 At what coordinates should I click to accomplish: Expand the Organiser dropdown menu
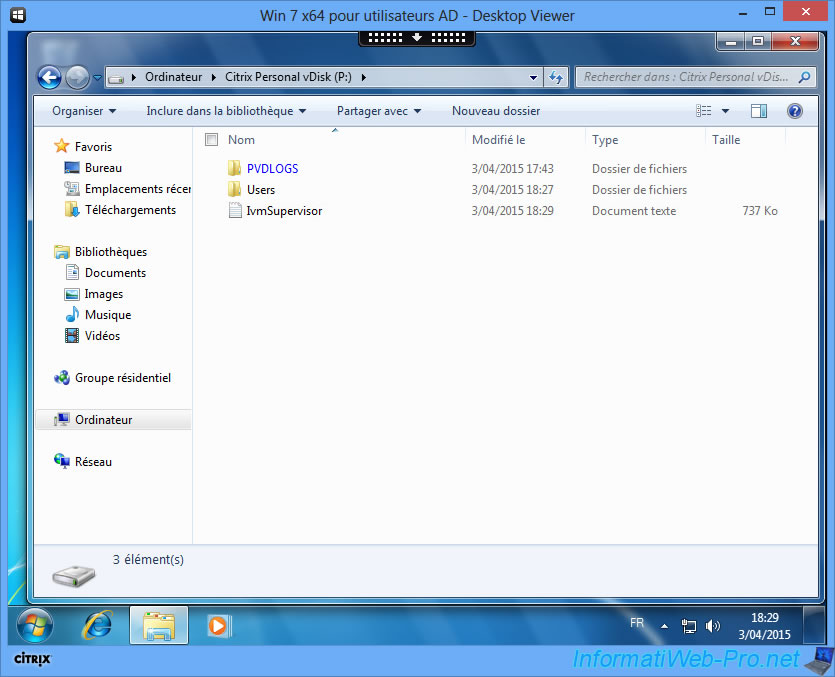coord(84,111)
